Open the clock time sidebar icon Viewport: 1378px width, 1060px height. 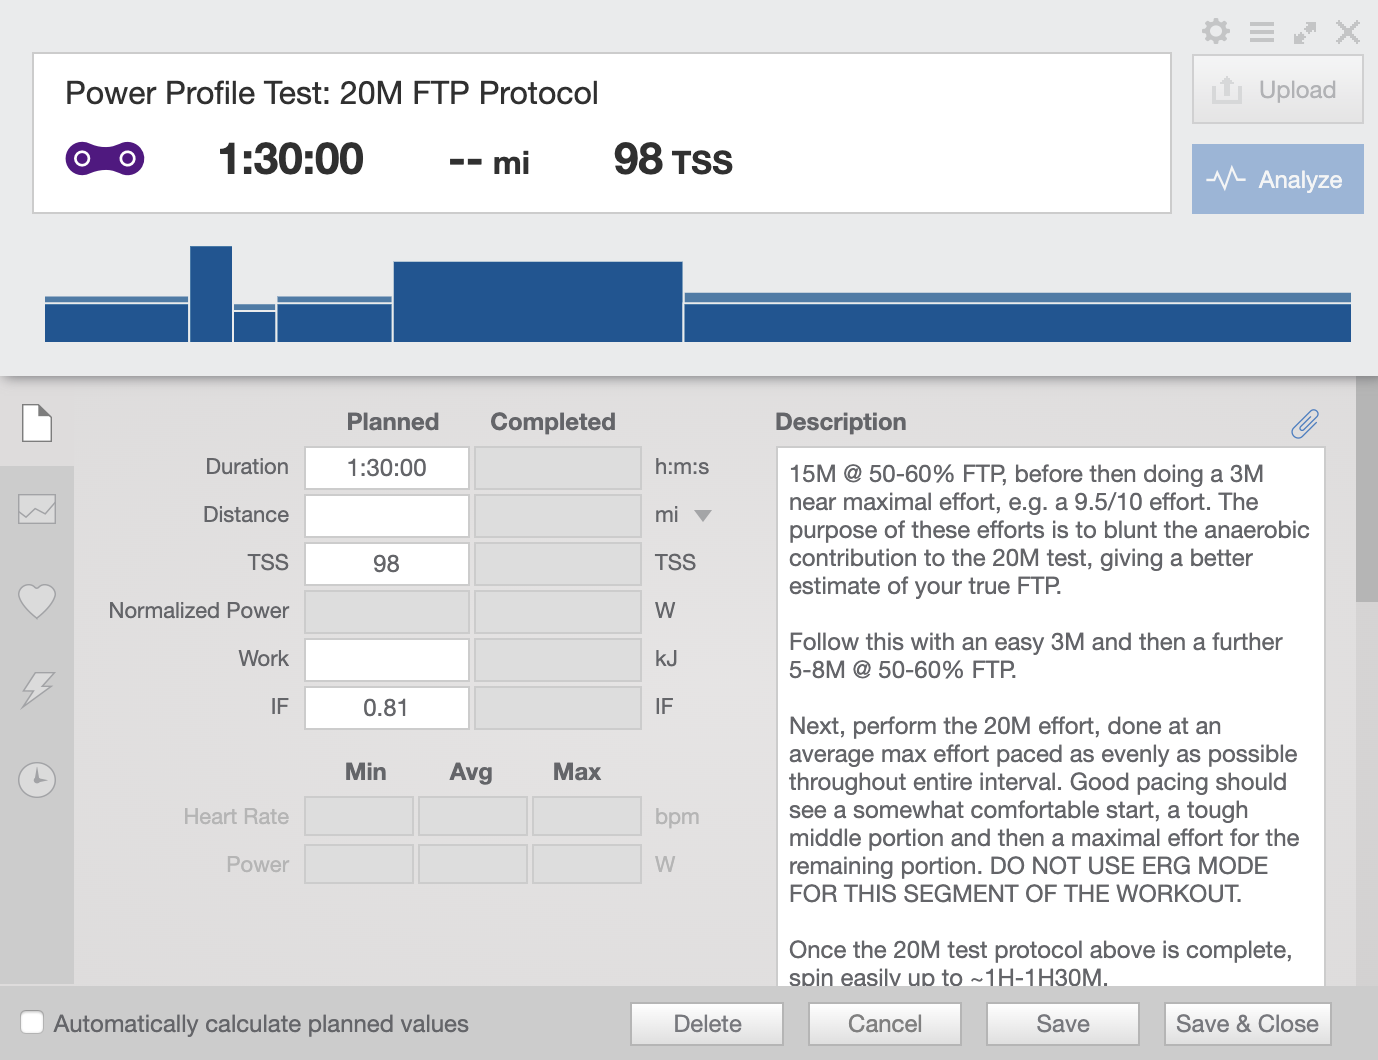click(x=37, y=779)
